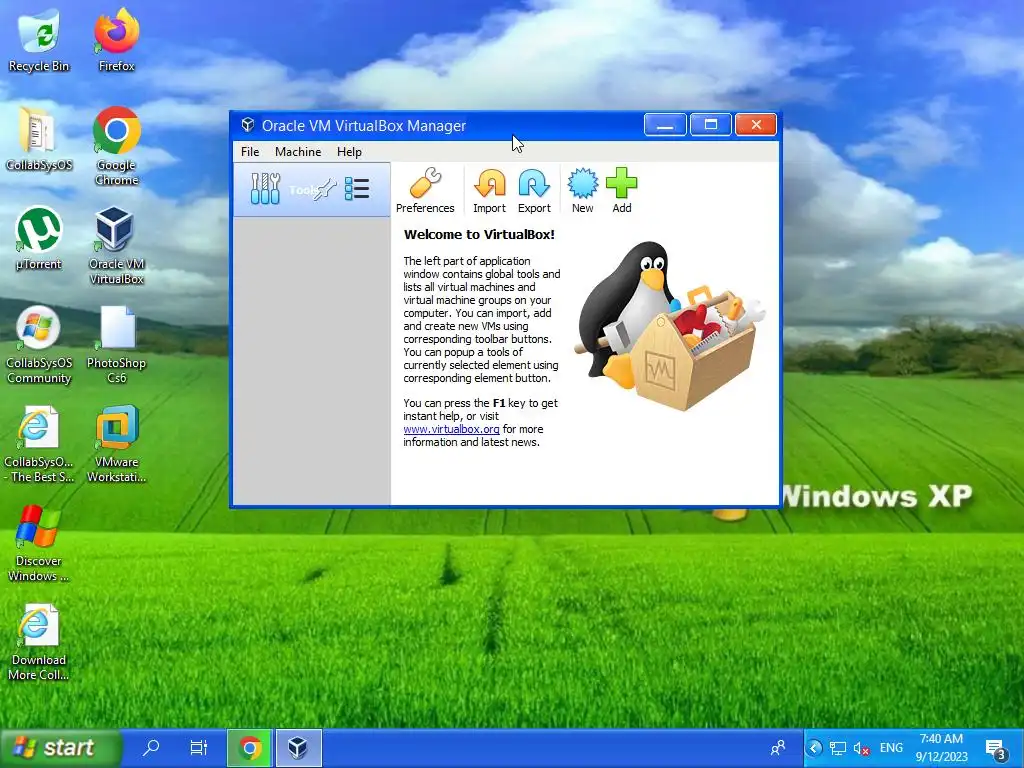Select the Google Chrome desktop icon
The height and width of the screenshot is (768, 1024).
(116, 146)
